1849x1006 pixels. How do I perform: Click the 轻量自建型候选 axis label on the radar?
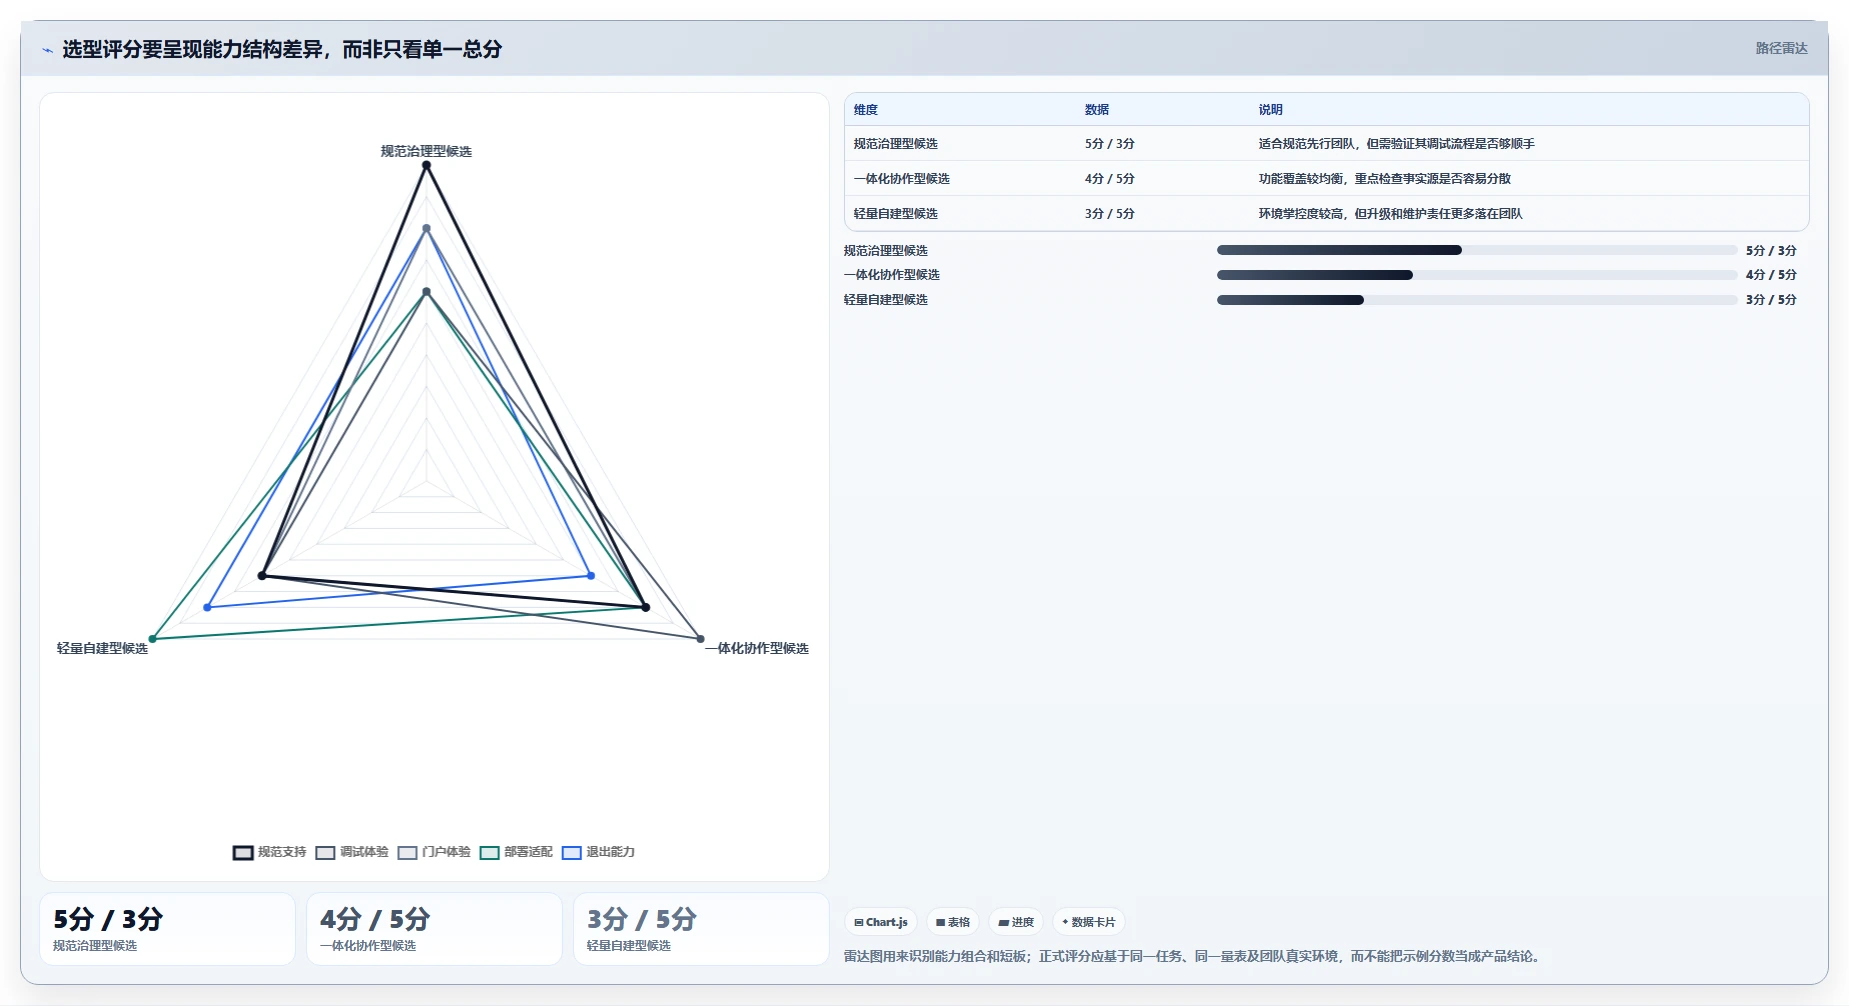[x=102, y=649]
